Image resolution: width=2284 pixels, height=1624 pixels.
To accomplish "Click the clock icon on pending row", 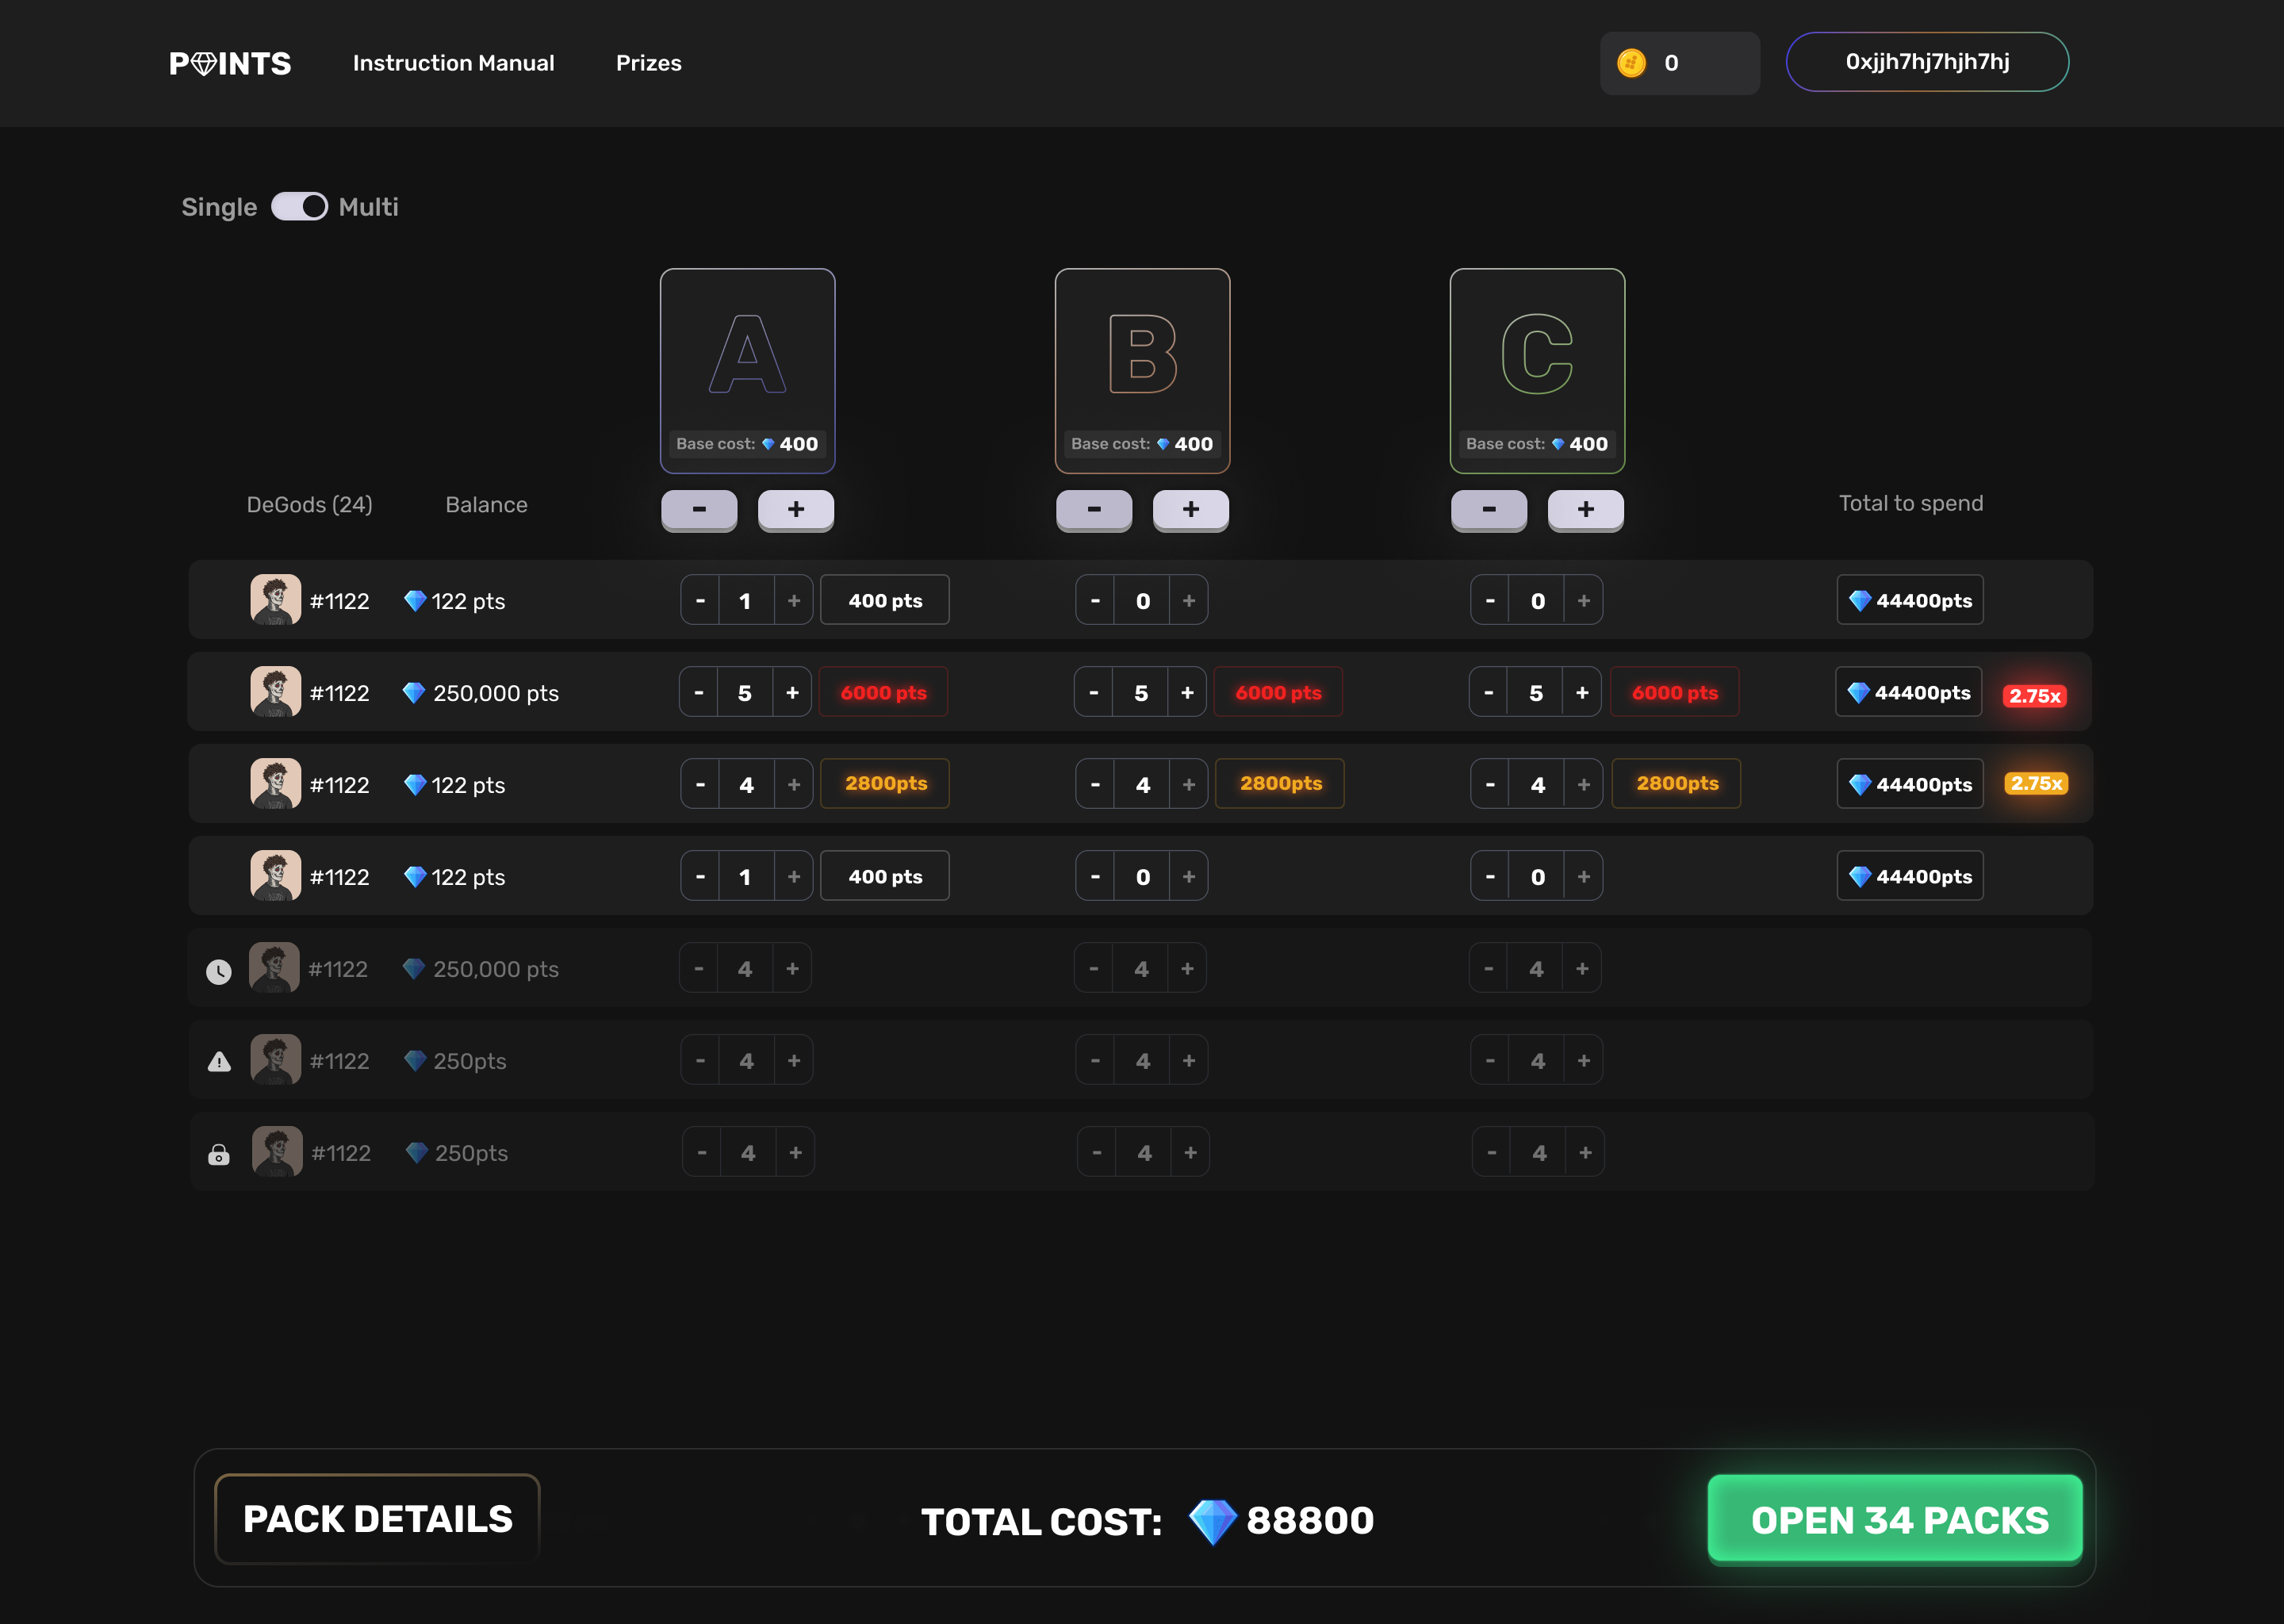I will pyautogui.click(x=219, y=971).
